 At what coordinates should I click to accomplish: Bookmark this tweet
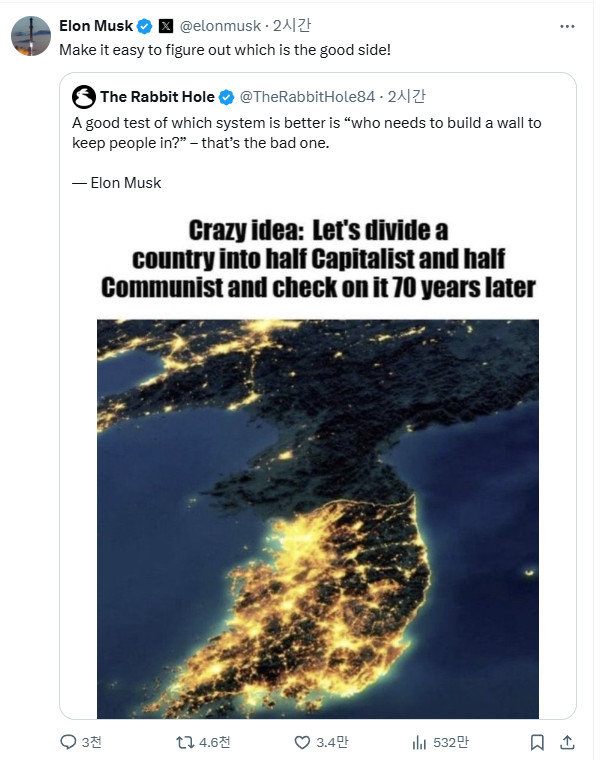coord(537,742)
